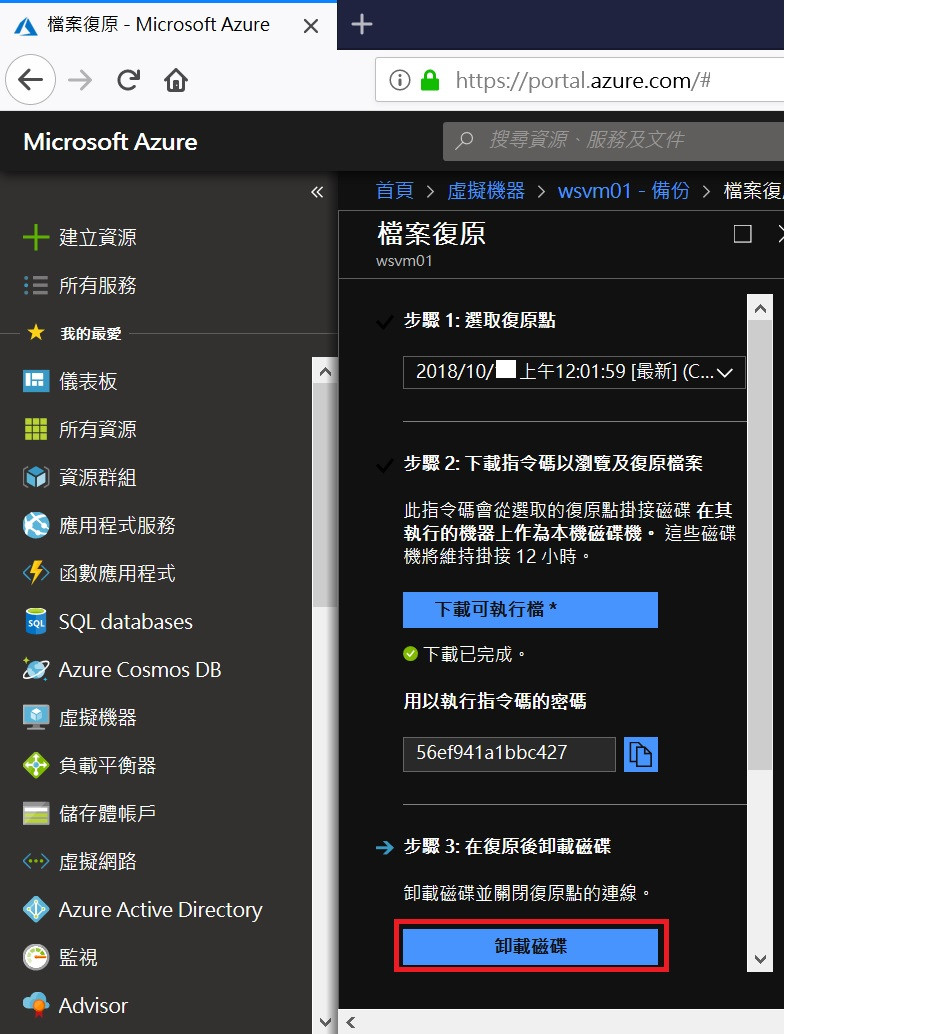Click the 步驟 1: 選取復原點 heading

pos(480,320)
